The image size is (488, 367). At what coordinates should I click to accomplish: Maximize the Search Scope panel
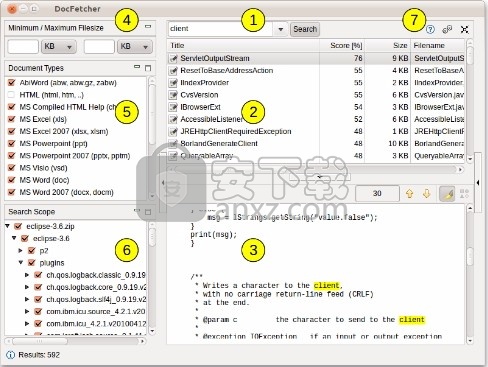(x=148, y=212)
